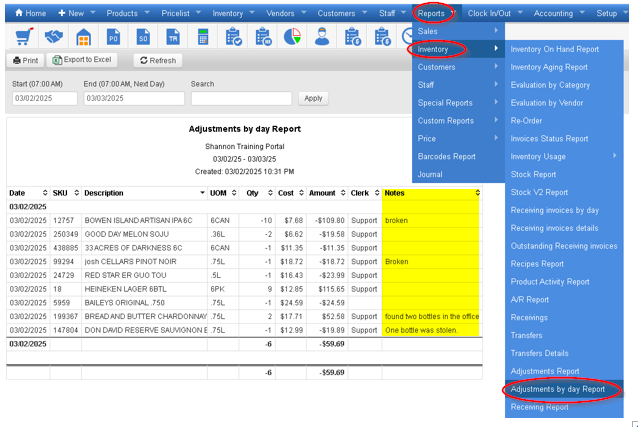Focus the Search input field
The height and width of the screenshot is (427, 638).
242,99
